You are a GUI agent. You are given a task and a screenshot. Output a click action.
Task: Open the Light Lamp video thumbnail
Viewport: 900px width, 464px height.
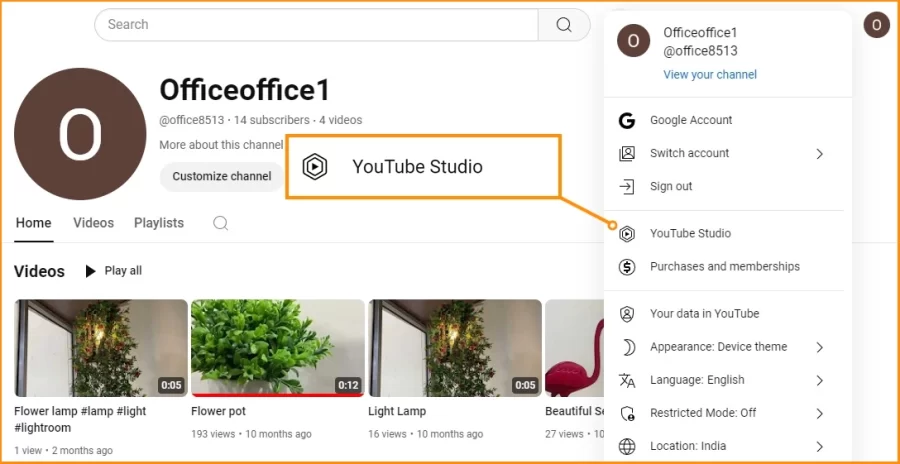(455, 348)
